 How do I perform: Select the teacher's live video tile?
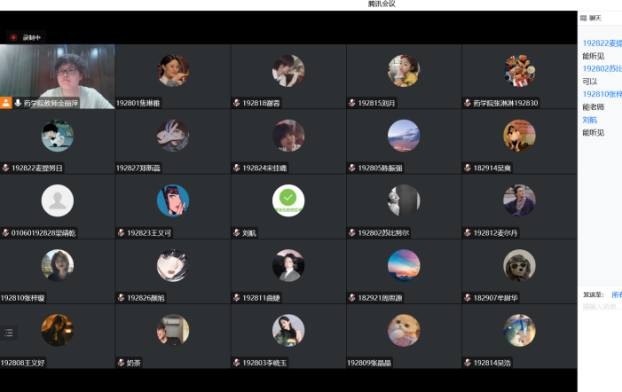click(58, 76)
